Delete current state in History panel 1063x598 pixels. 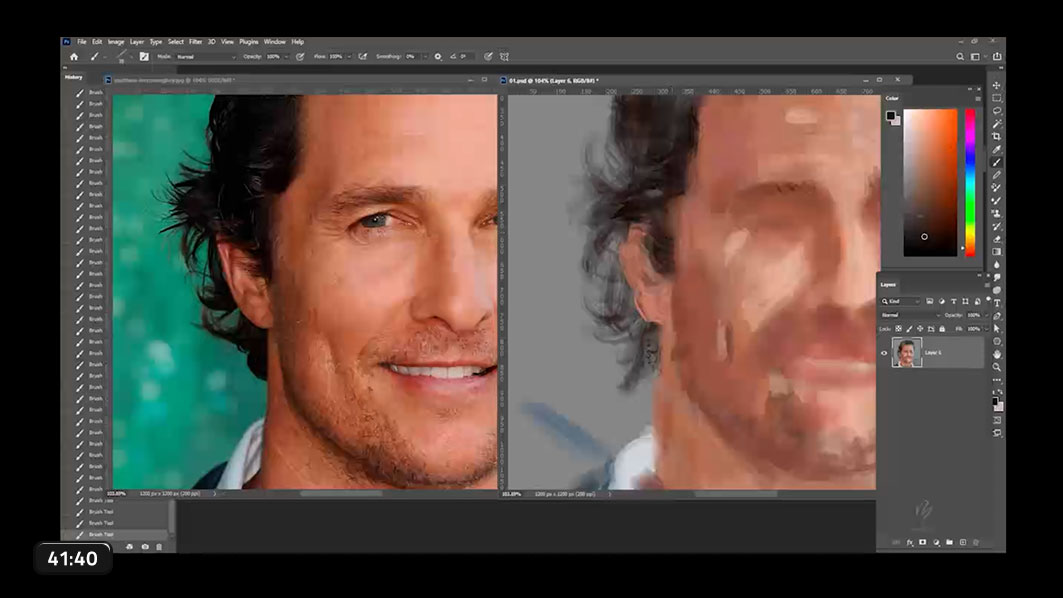point(159,547)
